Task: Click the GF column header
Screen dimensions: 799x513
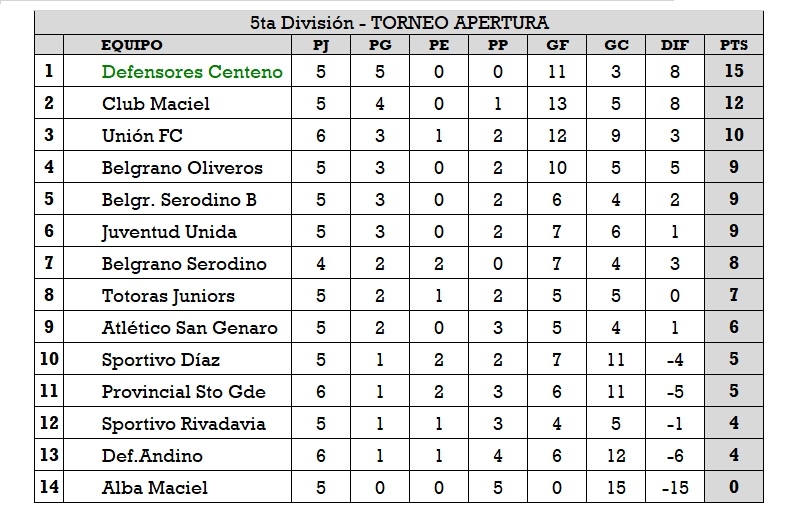Action: coord(557,45)
